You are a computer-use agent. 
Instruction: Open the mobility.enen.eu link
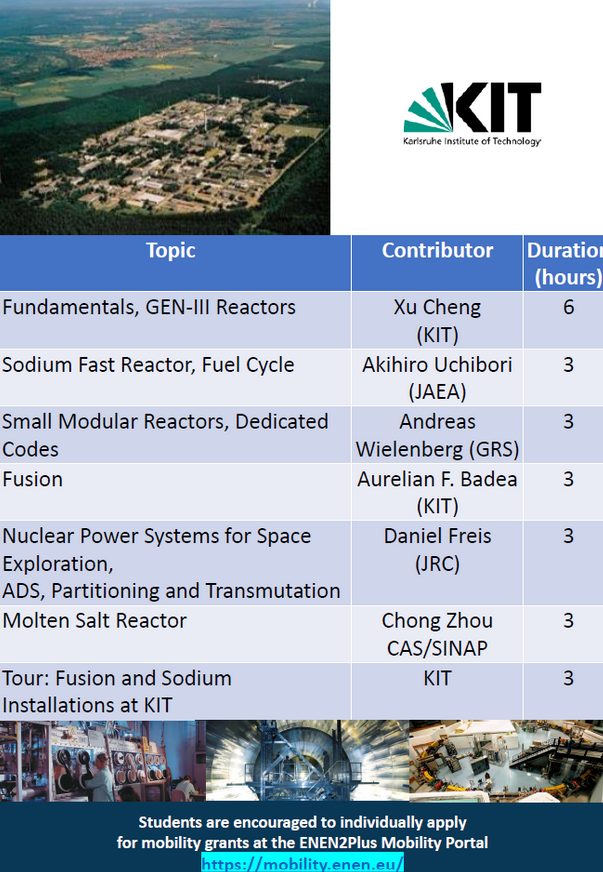tap(302, 864)
